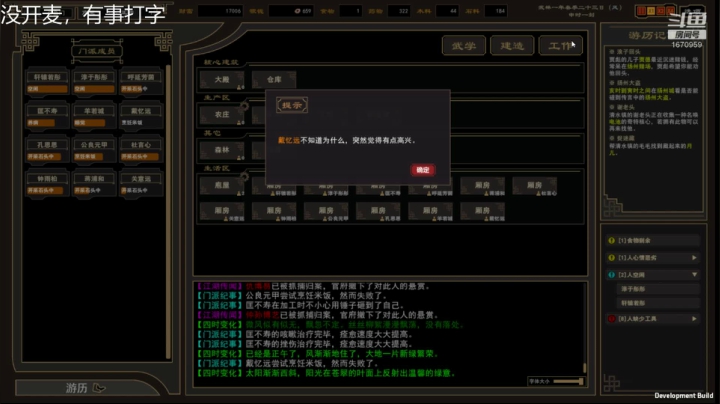Click the 厢房 room assigned to 公良元甲

pyautogui.click(x=326, y=213)
